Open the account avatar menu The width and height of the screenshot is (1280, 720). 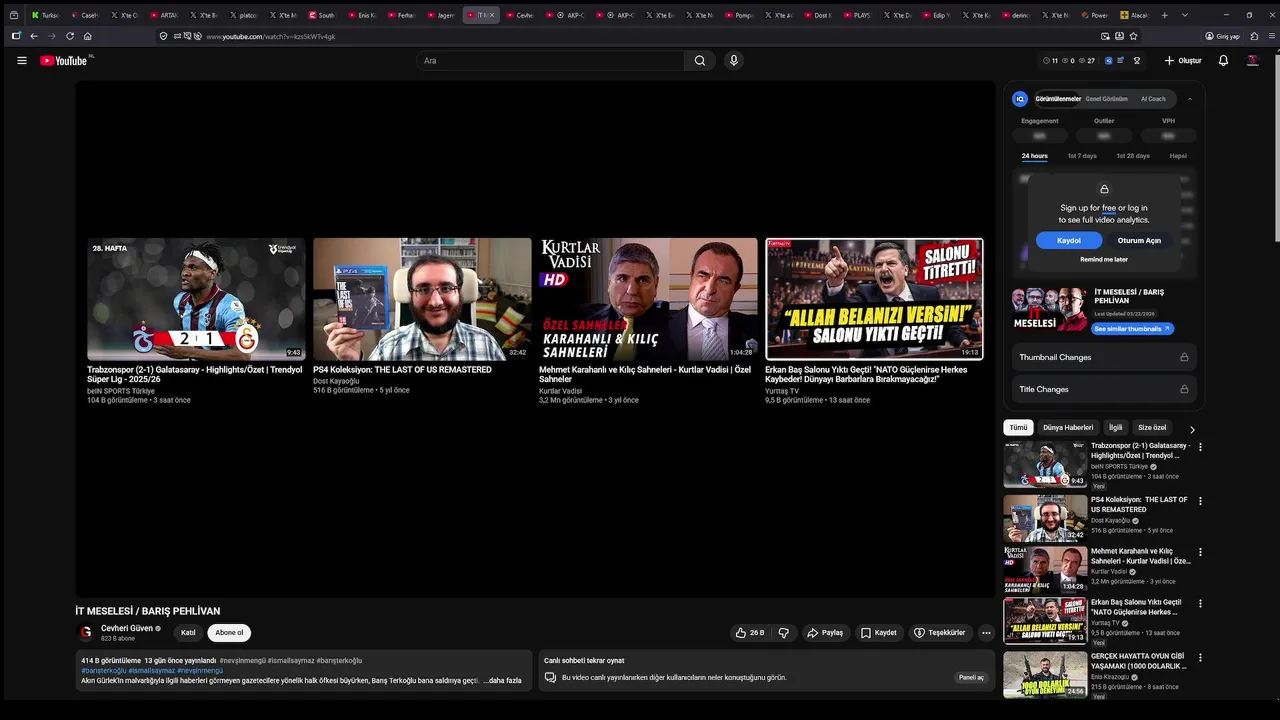1252,61
